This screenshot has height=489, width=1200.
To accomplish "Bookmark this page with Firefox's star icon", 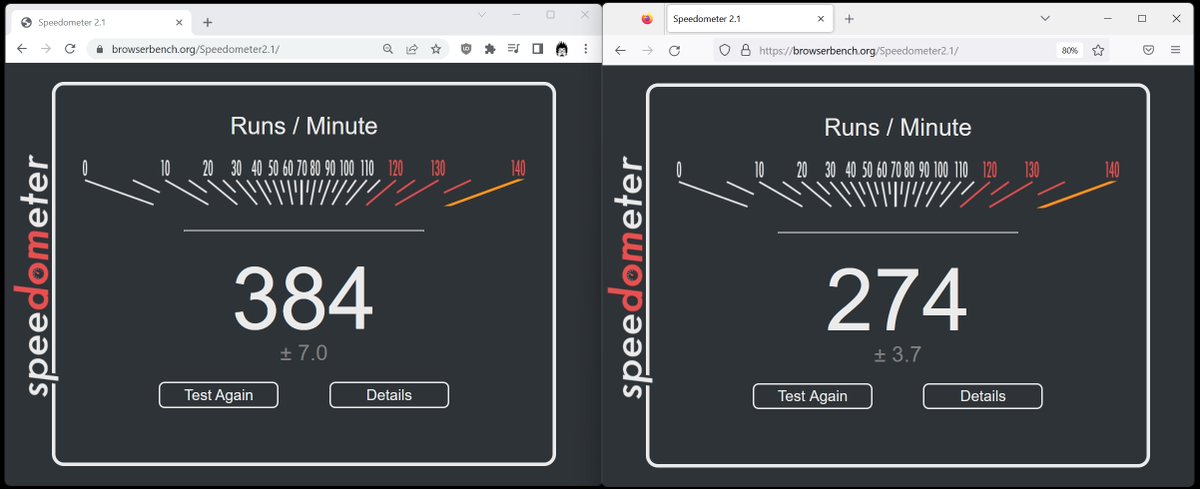I will [1098, 50].
